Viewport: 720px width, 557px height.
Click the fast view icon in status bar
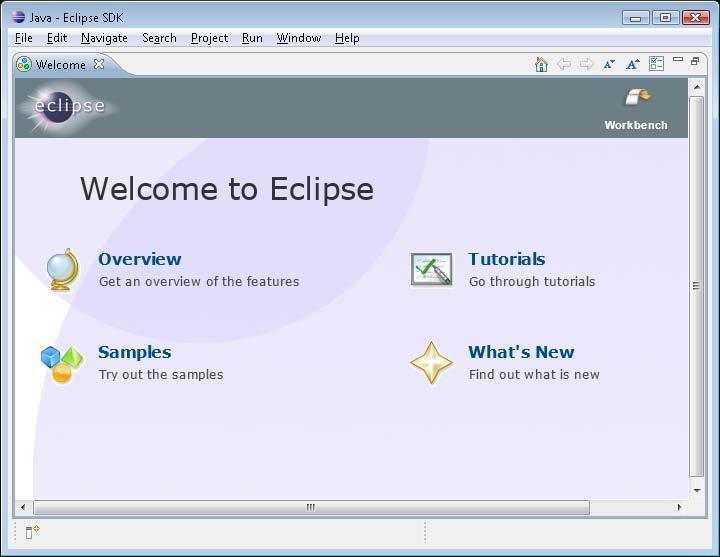pyautogui.click(x=32, y=532)
